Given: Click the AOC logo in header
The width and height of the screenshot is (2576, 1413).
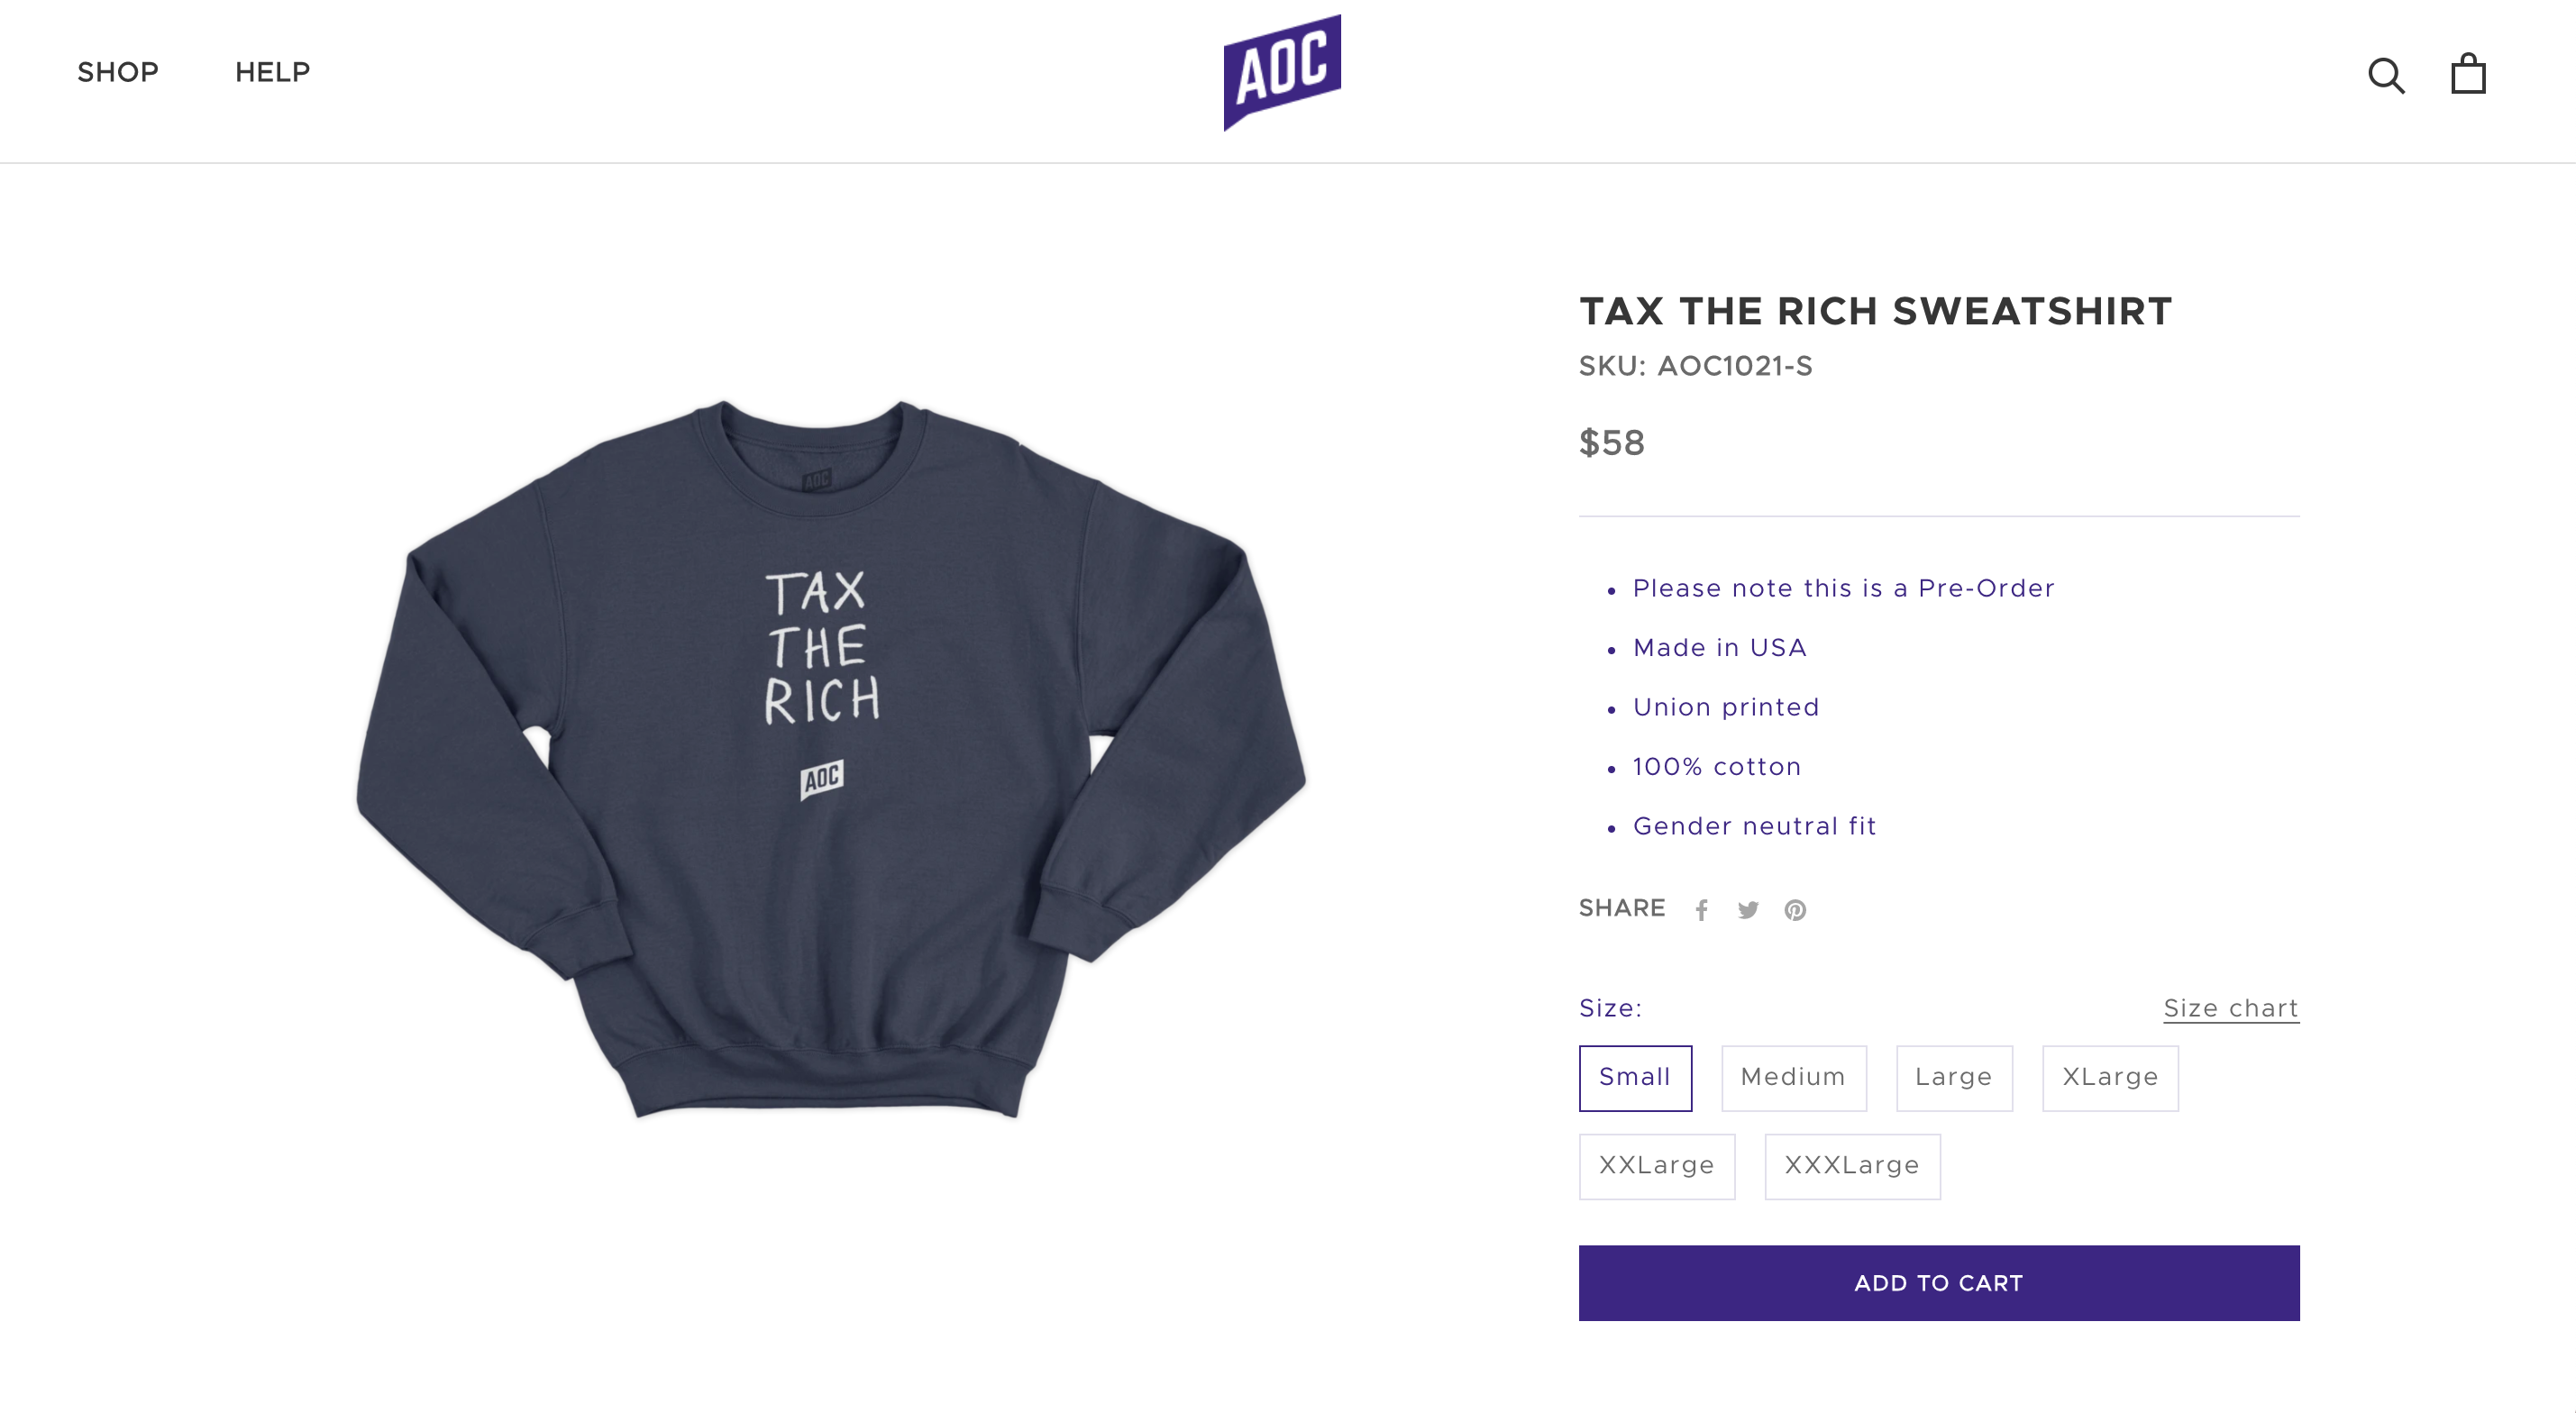Looking at the screenshot, I should 1282,72.
